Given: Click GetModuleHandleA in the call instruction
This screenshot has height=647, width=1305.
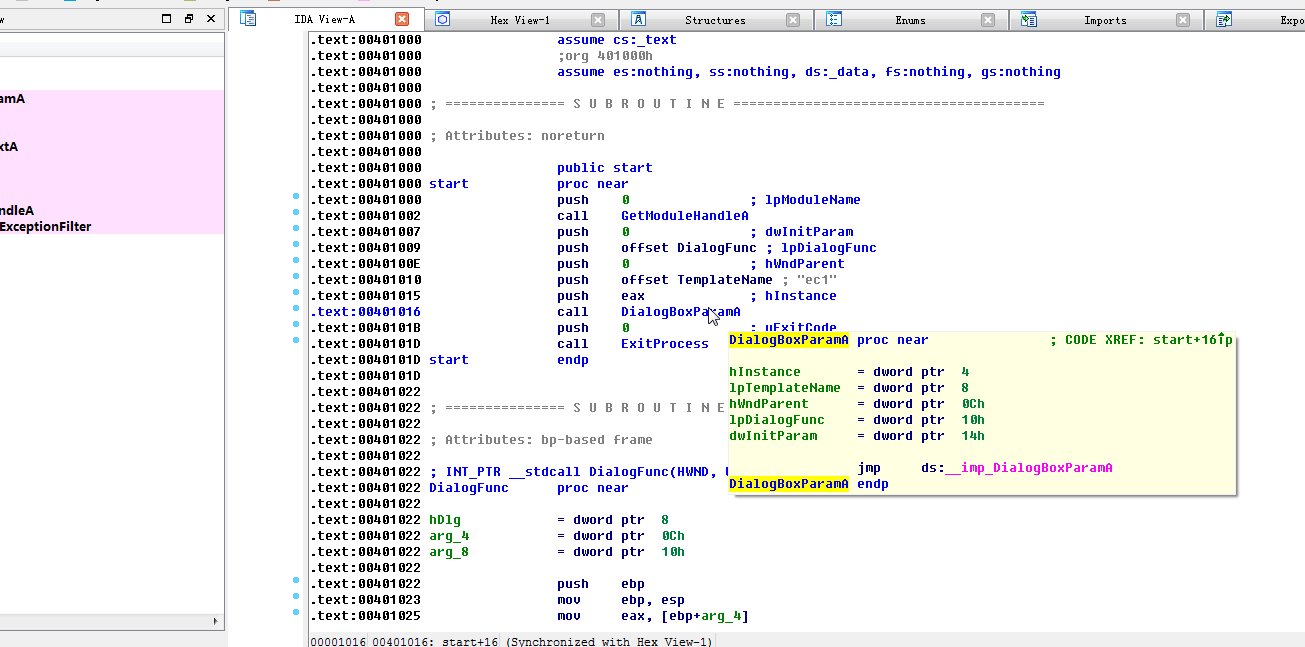Looking at the screenshot, I should pyautogui.click(x=685, y=216).
